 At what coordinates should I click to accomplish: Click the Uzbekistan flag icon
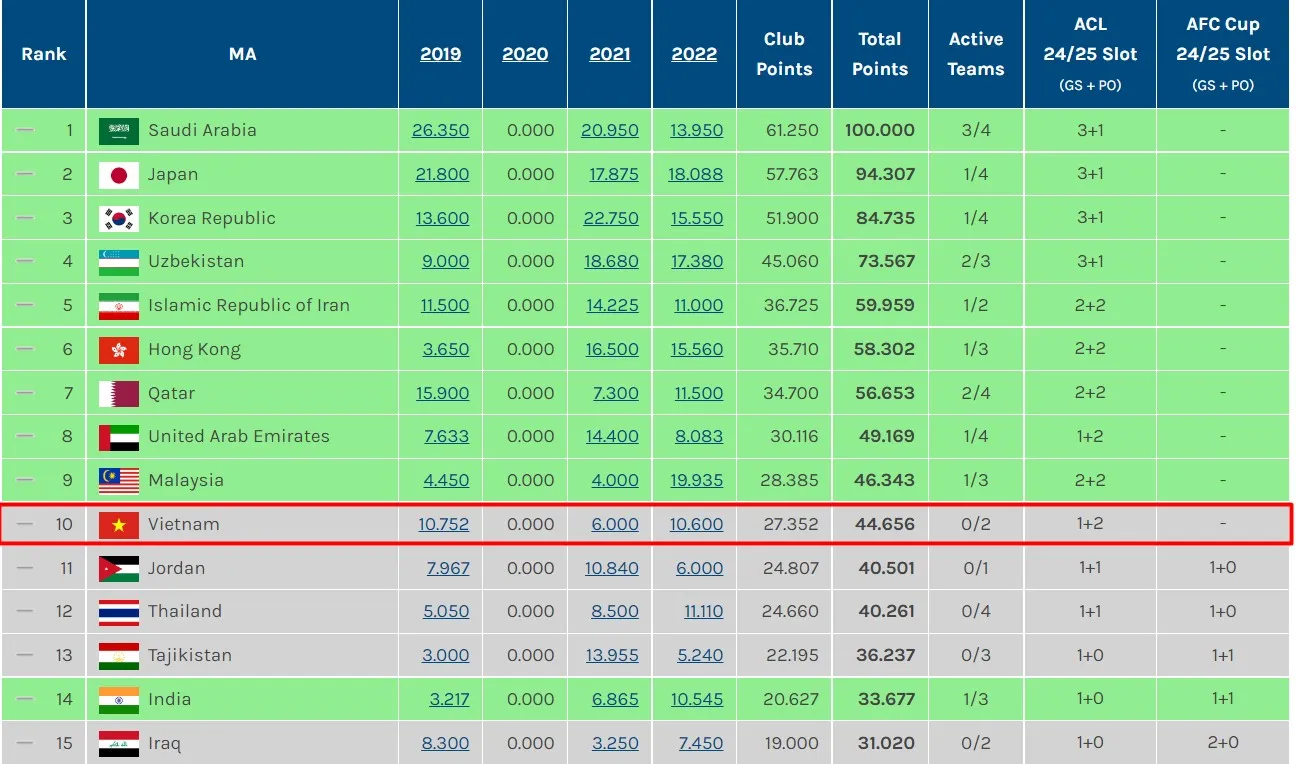[118, 262]
